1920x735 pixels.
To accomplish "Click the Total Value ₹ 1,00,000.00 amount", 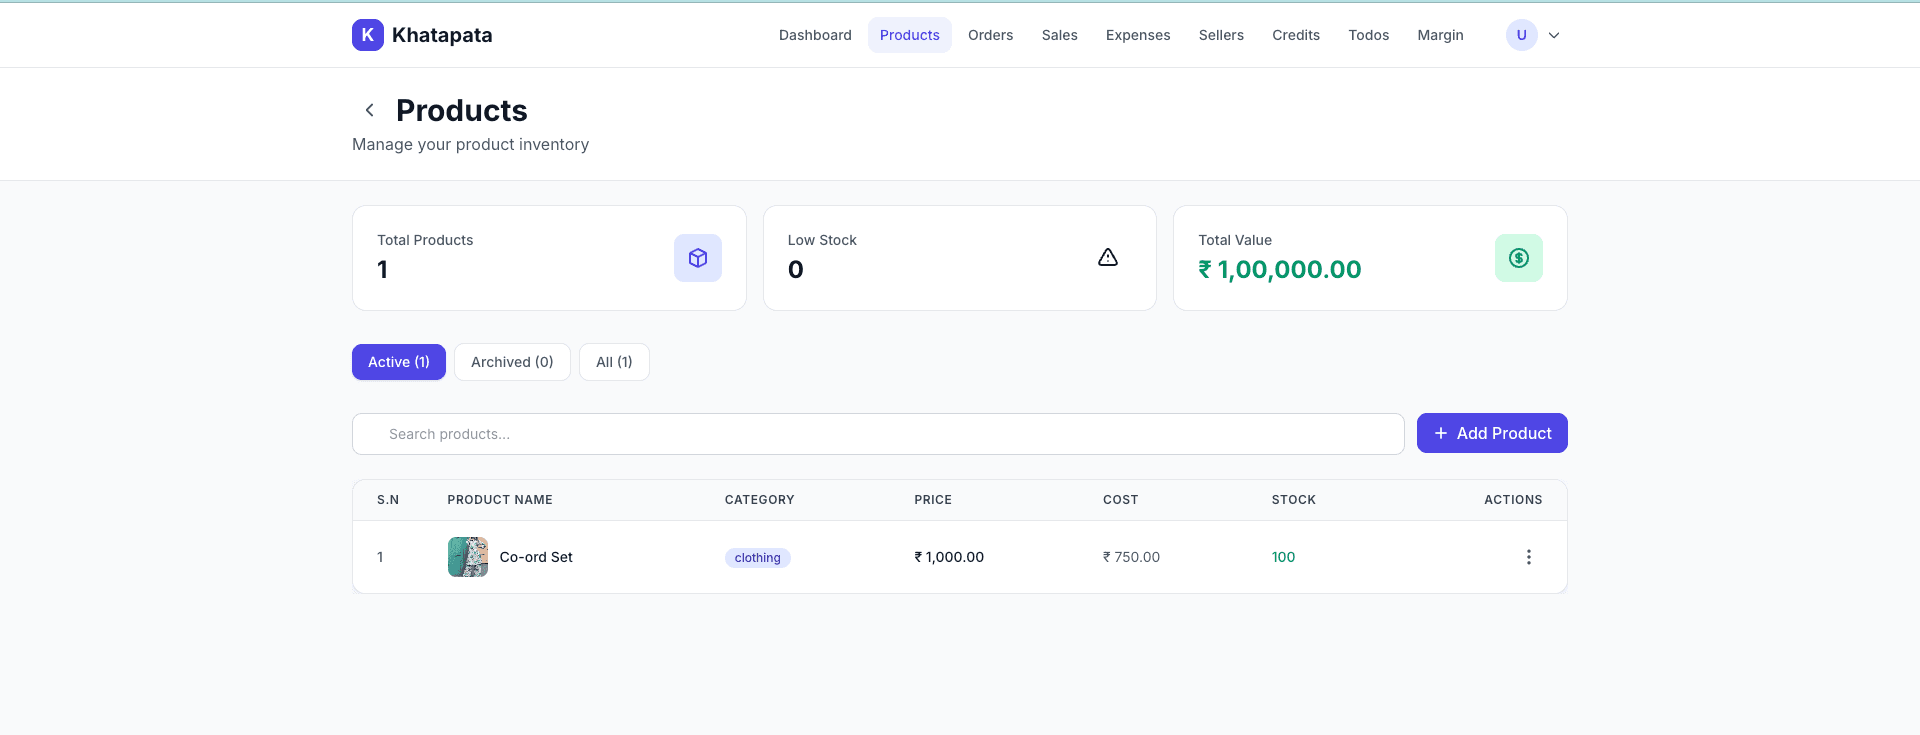I will pos(1280,269).
